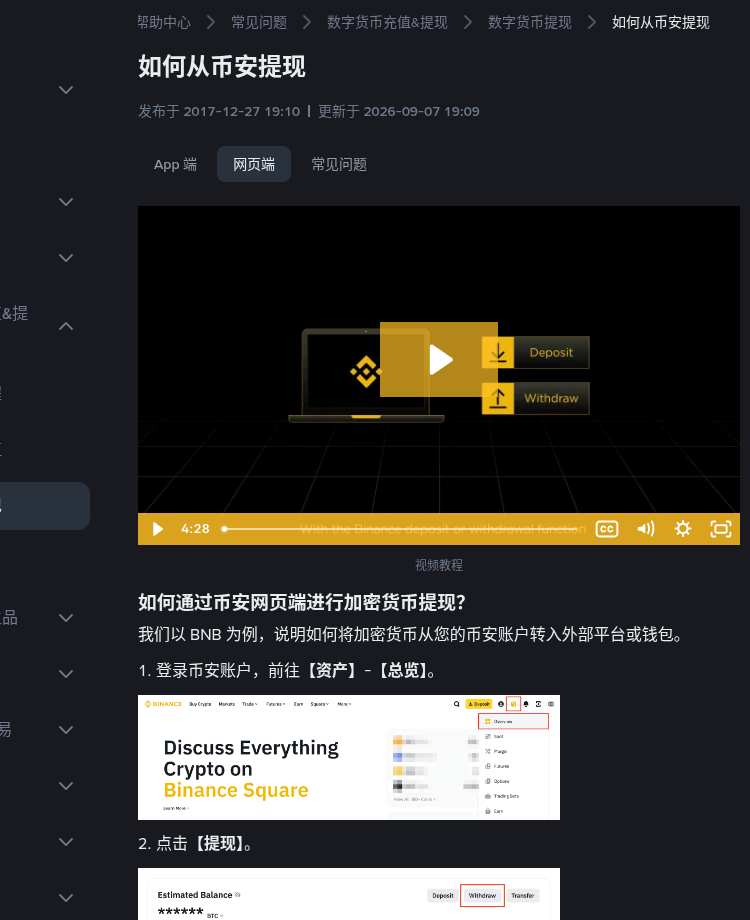Expand the topmost sidebar chevron

[66, 90]
